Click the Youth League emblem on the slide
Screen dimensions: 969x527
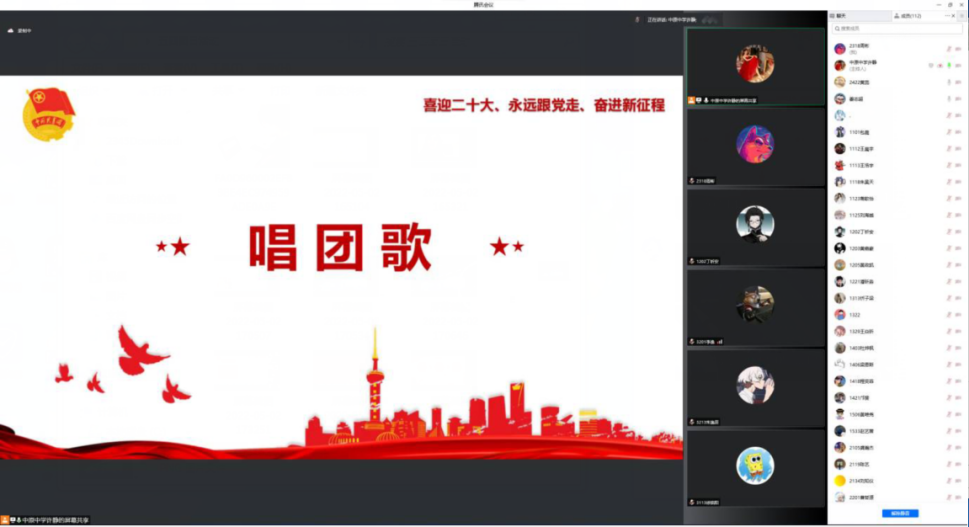click(48, 114)
